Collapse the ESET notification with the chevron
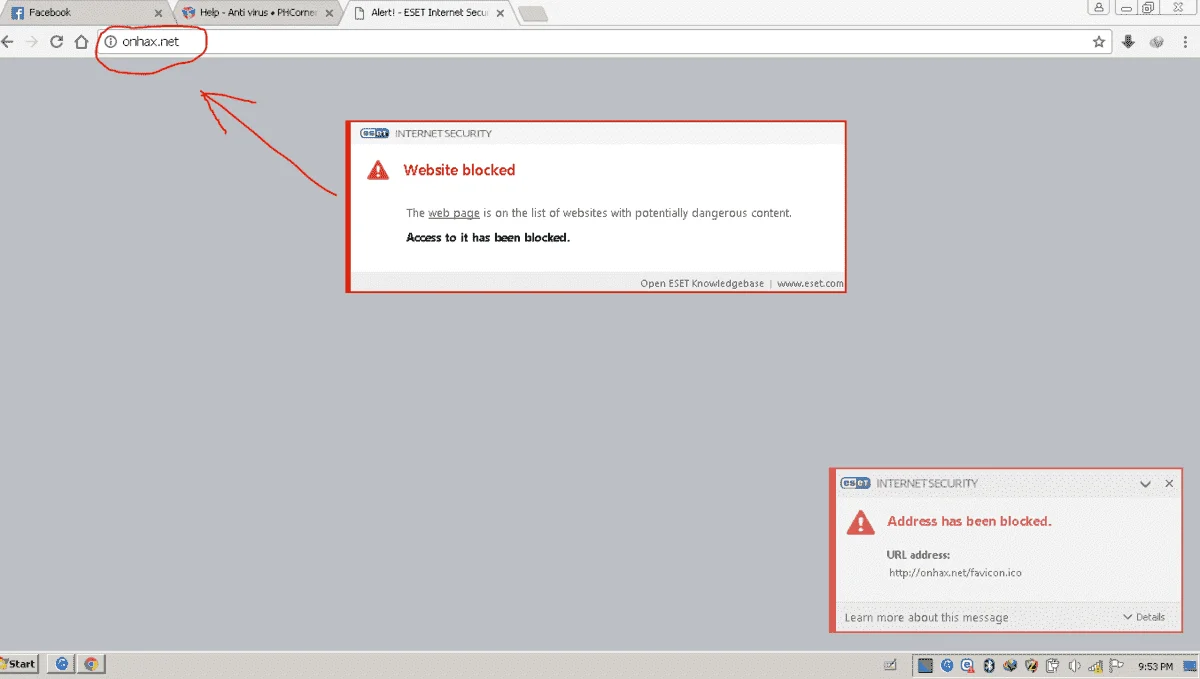 click(x=1146, y=483)
